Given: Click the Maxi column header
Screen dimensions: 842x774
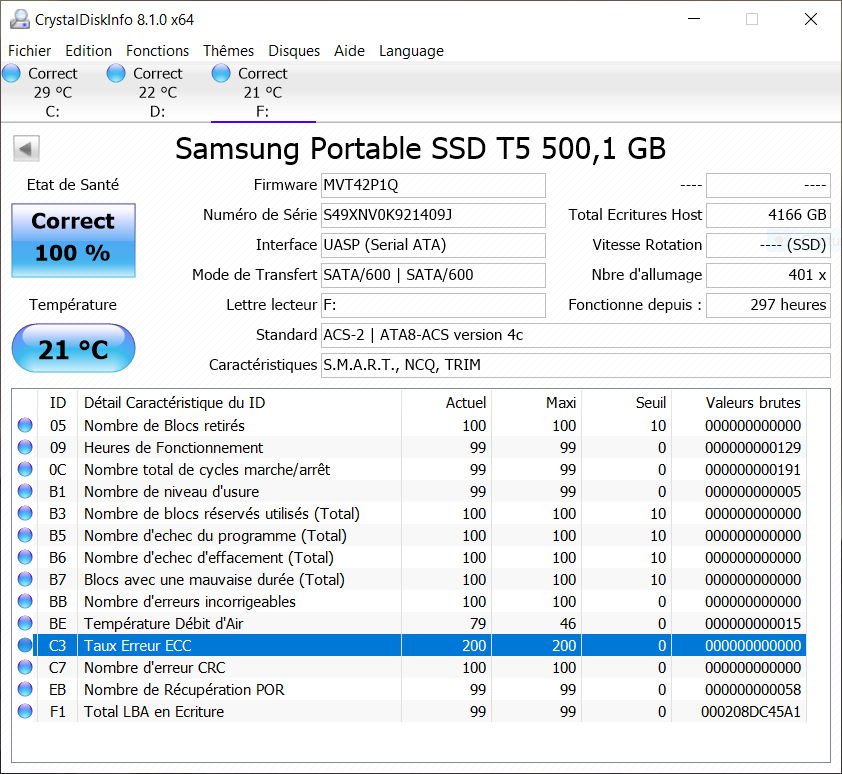Looking at the screenshot, I should pyautogui.click(x=537, y=403).
